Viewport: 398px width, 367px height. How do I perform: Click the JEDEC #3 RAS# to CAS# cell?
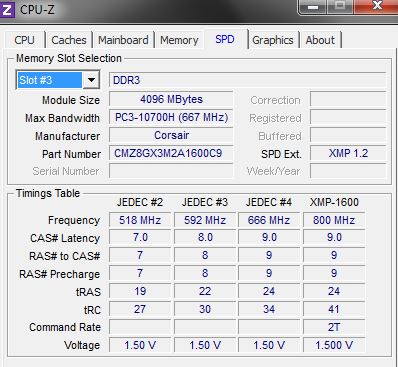(205, 256)
